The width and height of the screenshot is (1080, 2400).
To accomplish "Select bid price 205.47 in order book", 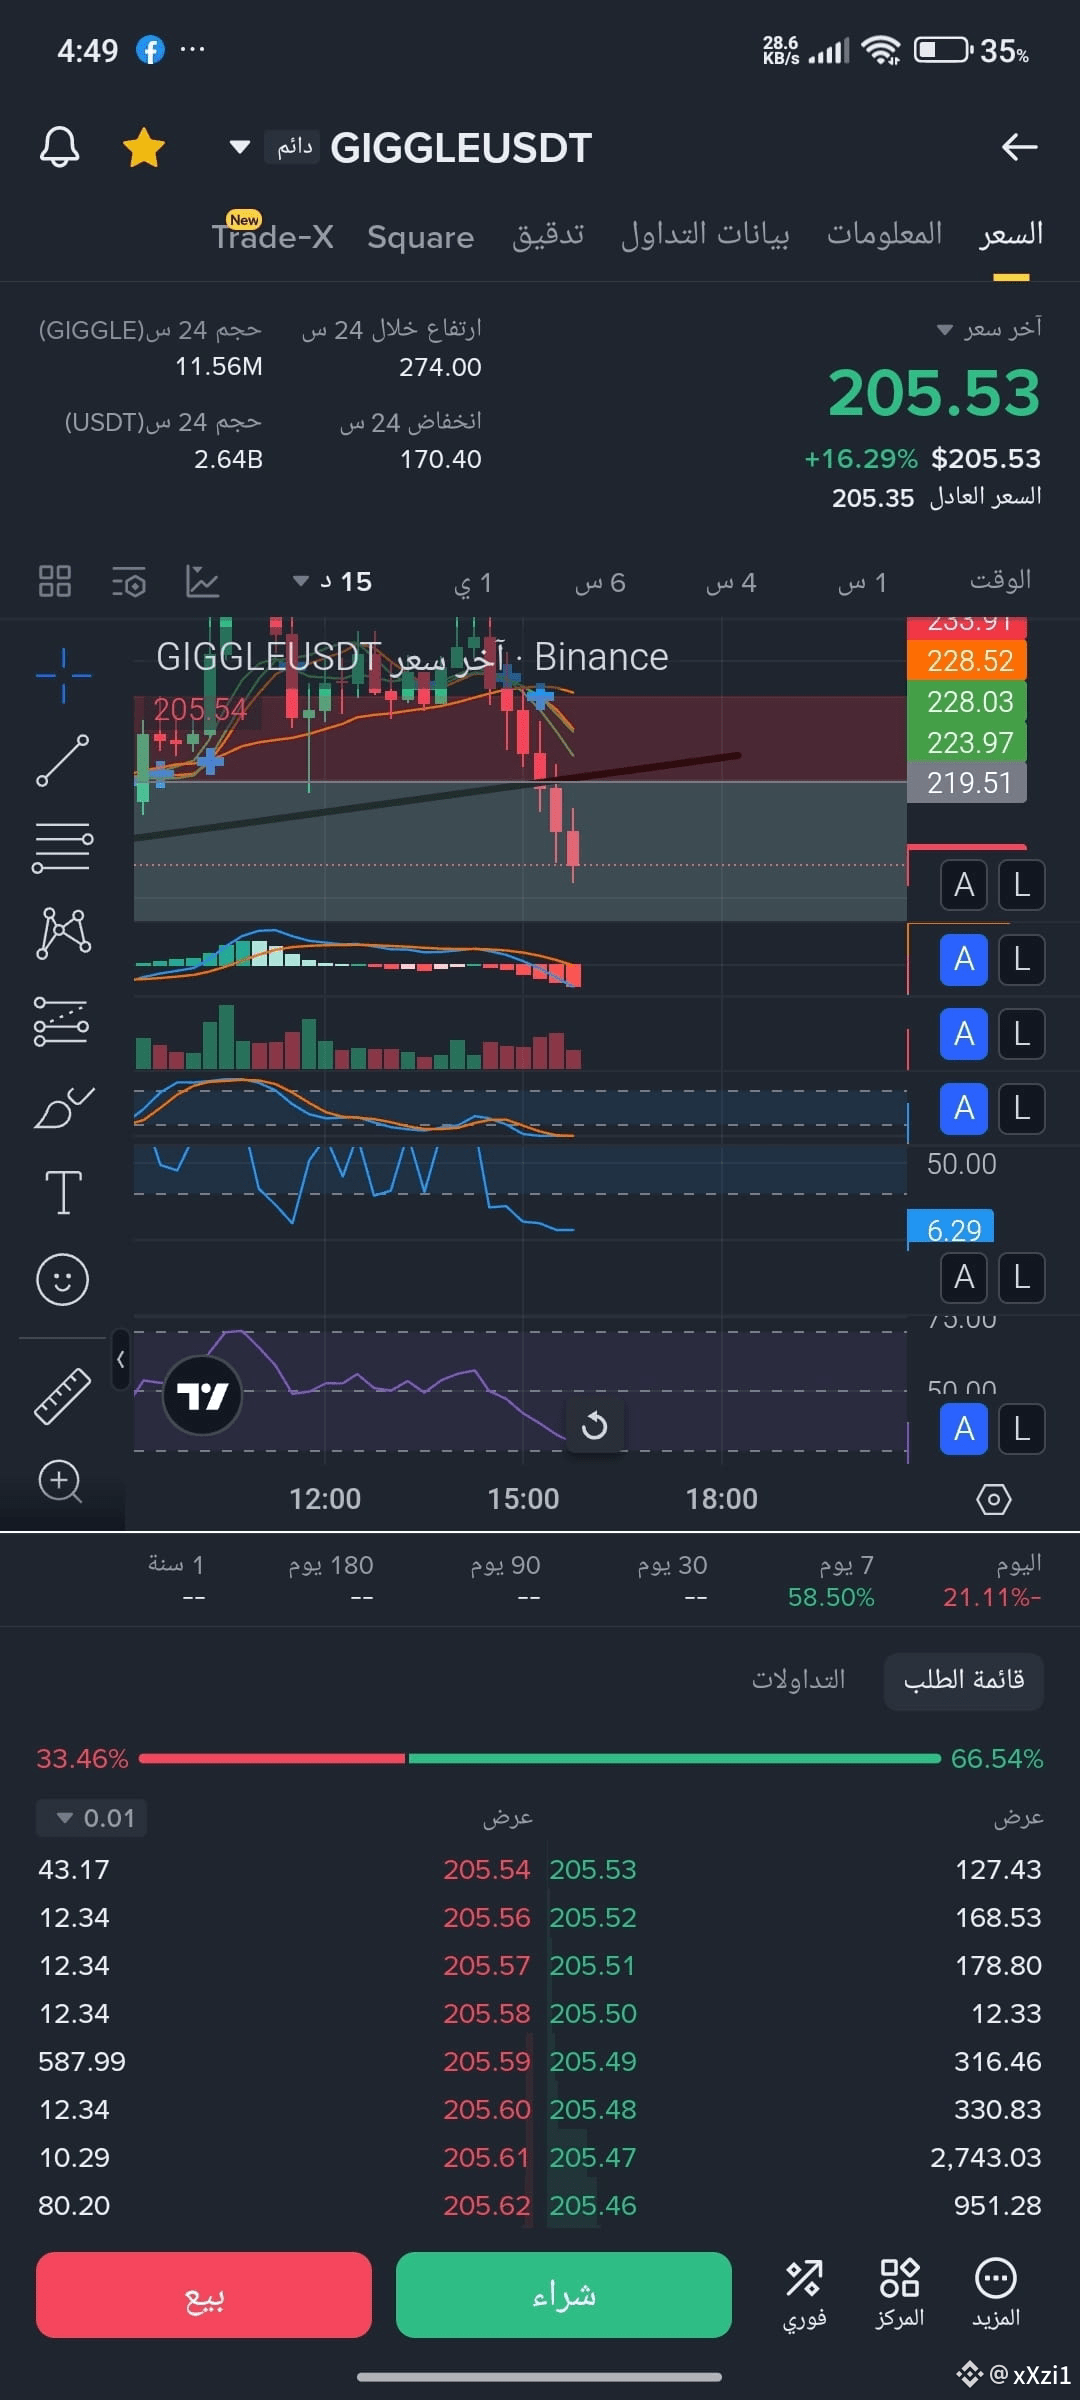I will [x=593, y=2158].
